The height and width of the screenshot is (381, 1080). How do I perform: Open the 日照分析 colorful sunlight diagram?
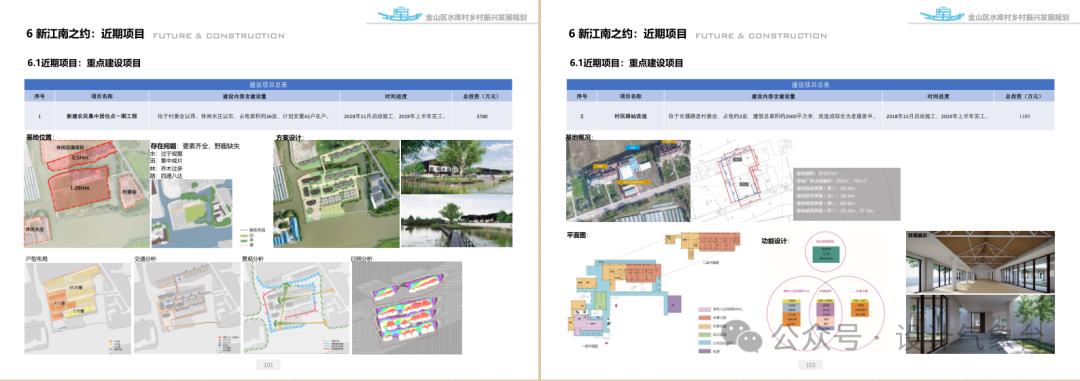coord(404,307)
